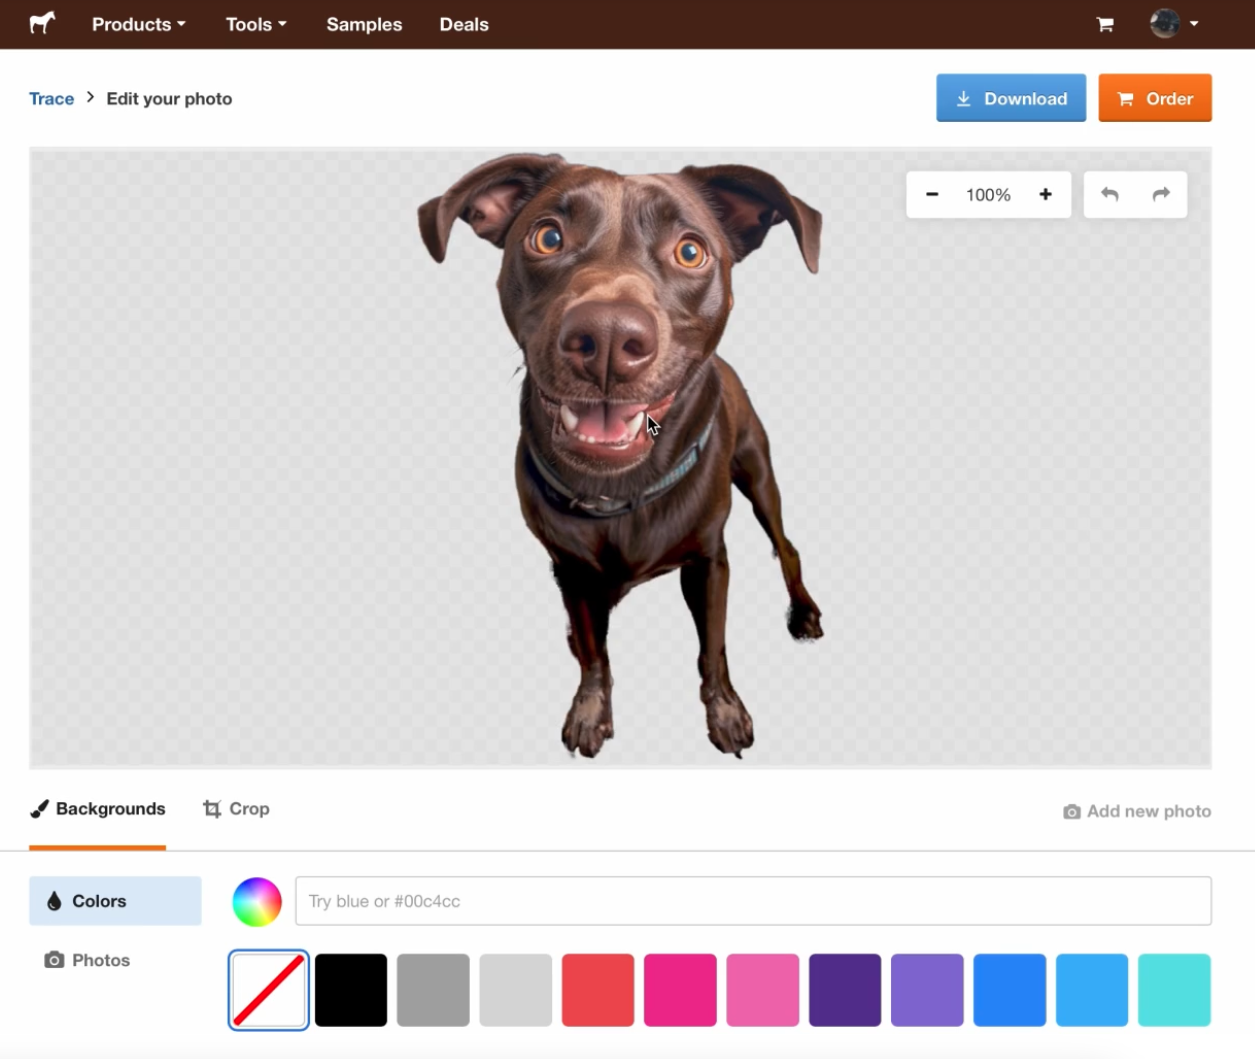Switch to the Photos panel
The image size is (1255, 1059).
pos(87,959)
